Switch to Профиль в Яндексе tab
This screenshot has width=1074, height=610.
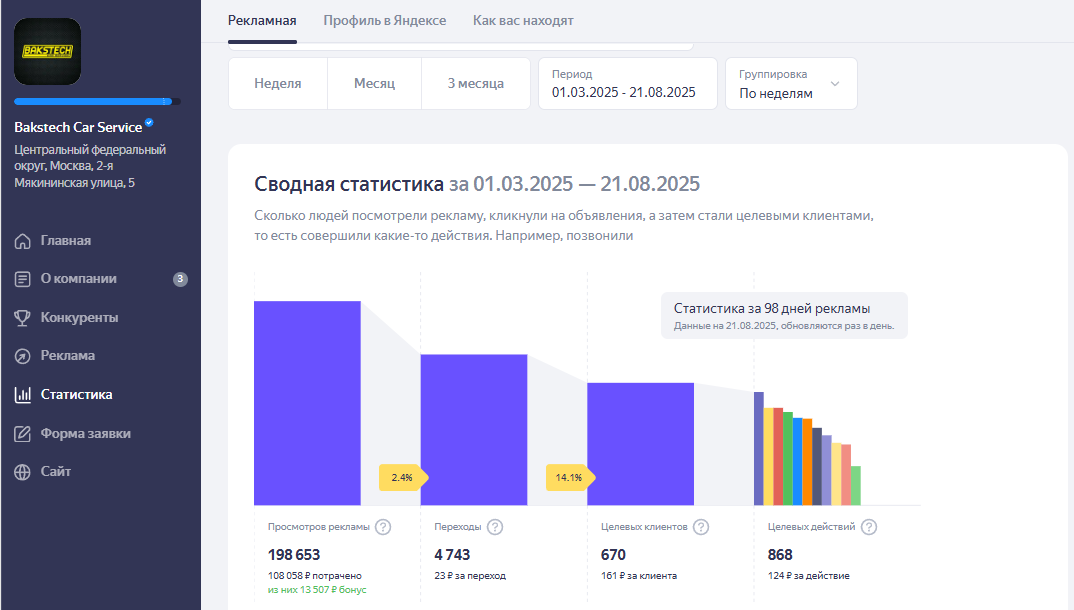(x=385, y=21)
